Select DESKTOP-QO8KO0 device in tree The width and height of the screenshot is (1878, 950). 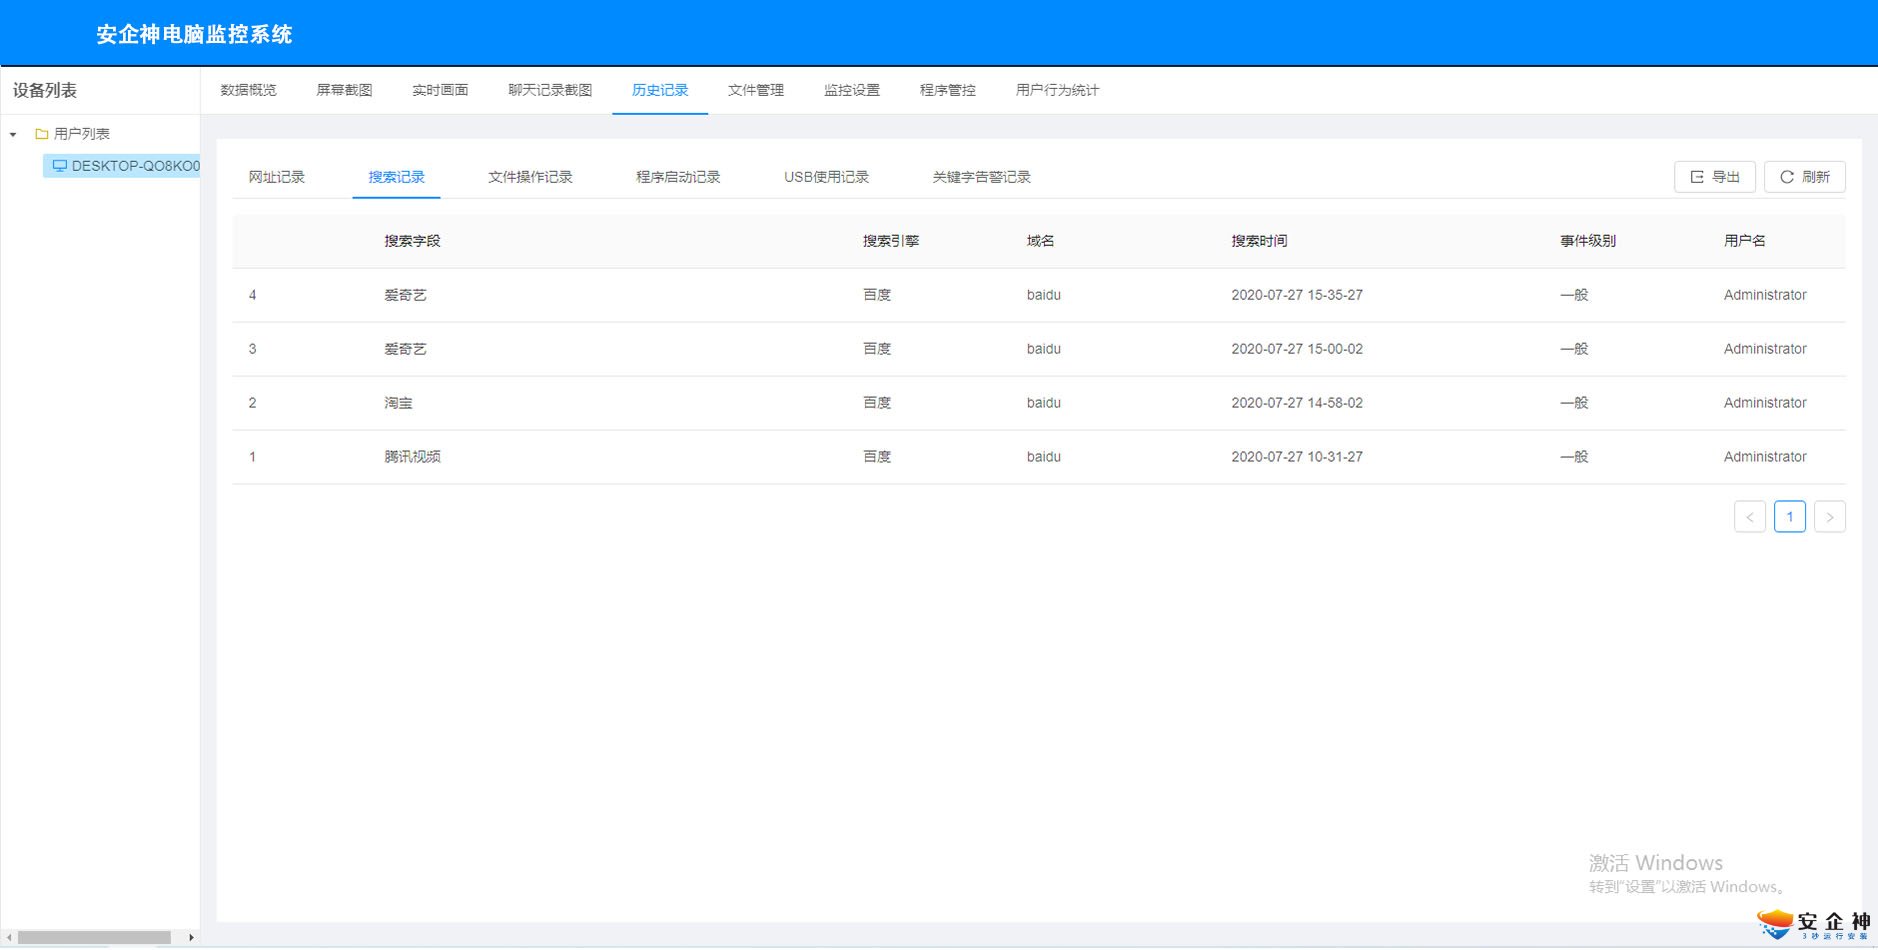tap(122, 166)
